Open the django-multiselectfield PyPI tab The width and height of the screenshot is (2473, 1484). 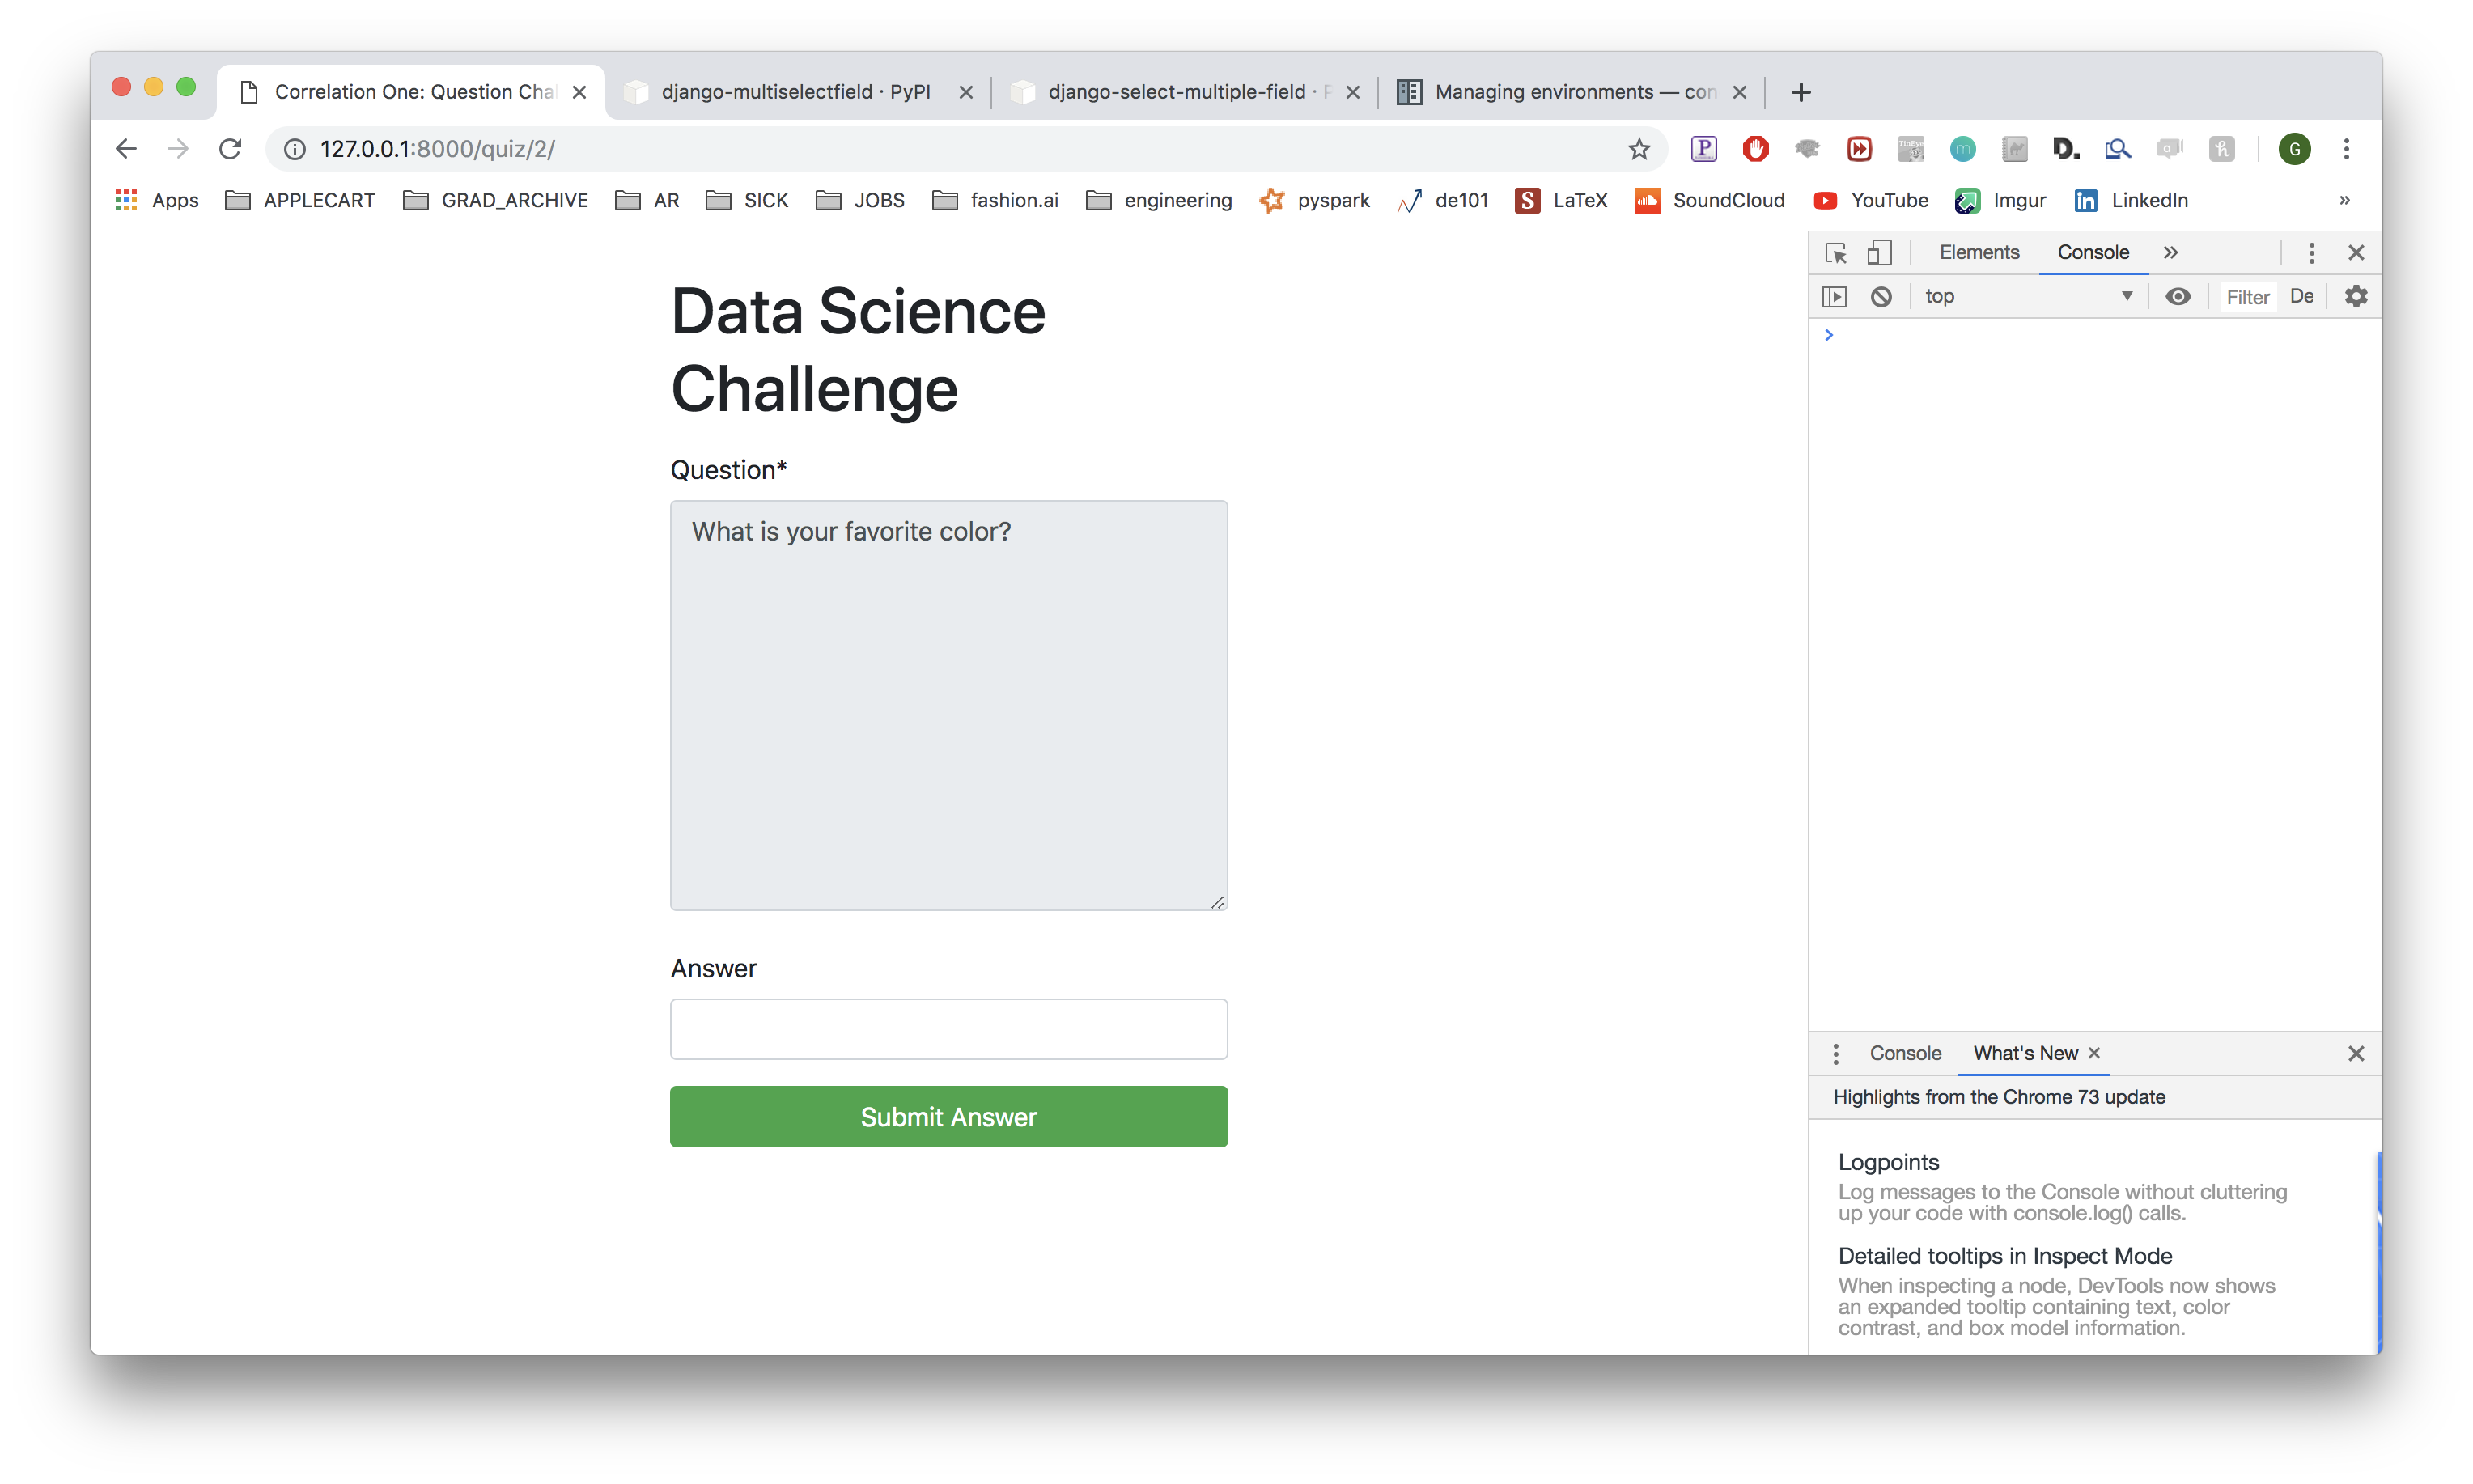(x=795, y=92)
